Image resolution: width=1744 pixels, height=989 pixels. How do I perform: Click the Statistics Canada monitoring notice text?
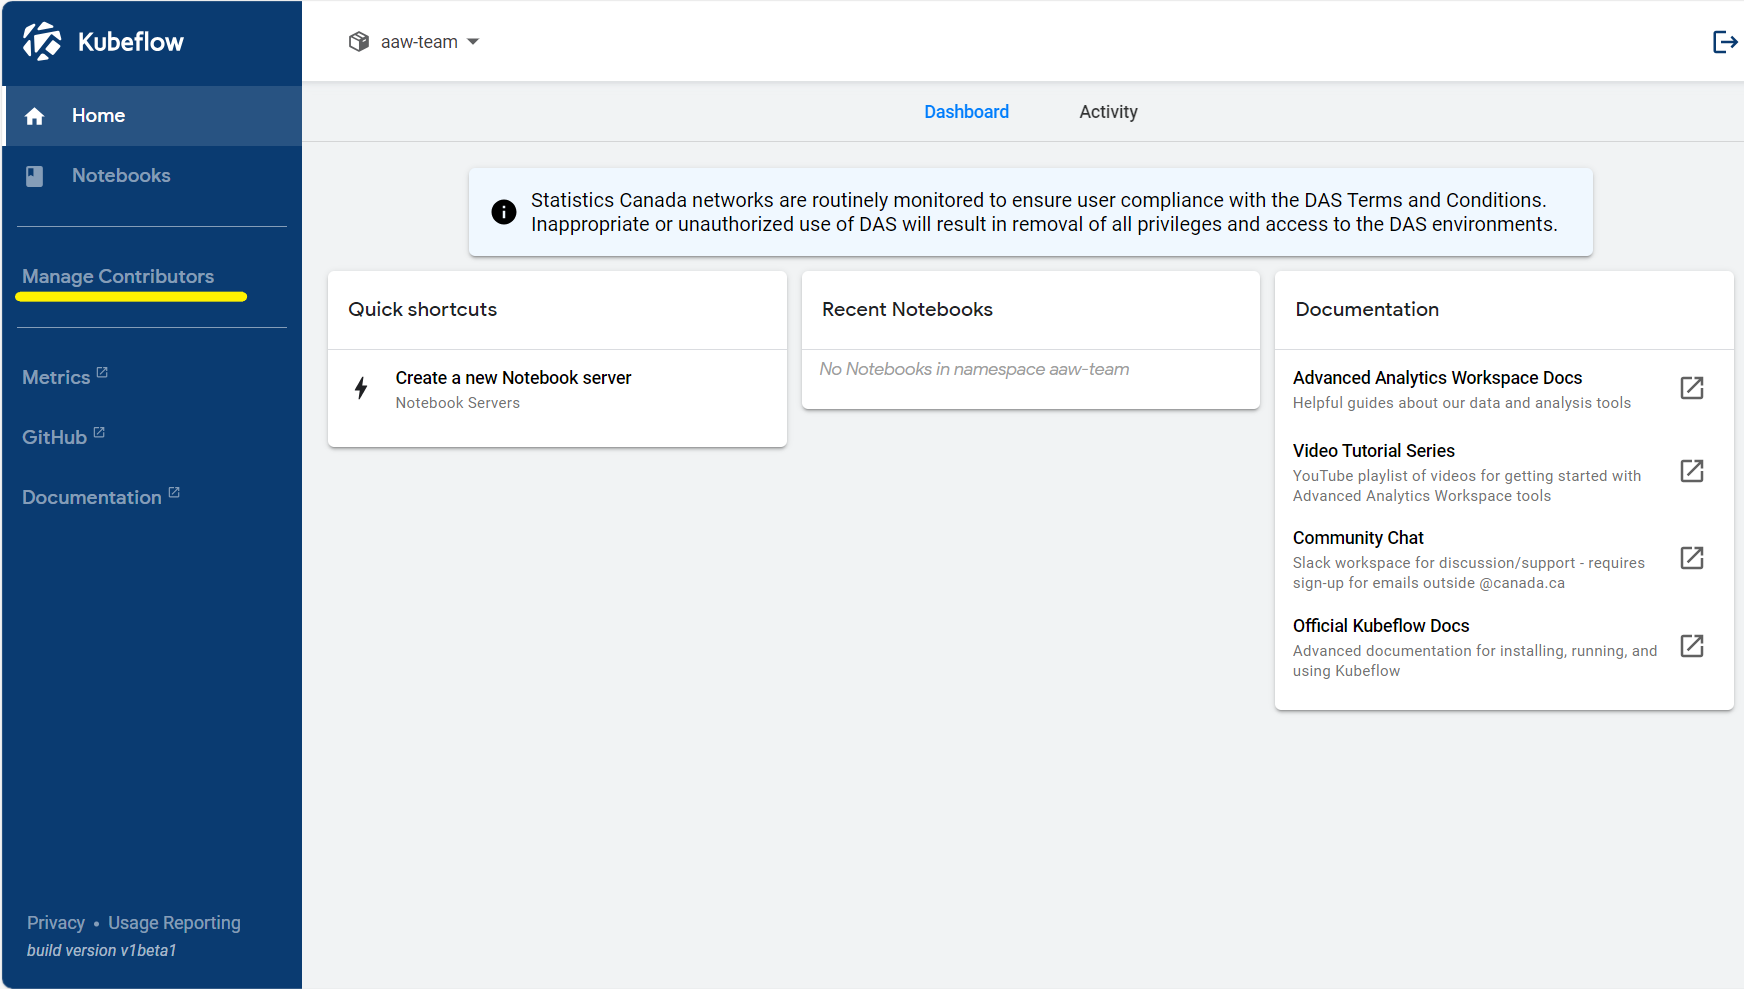click(x=1043, y=212)
